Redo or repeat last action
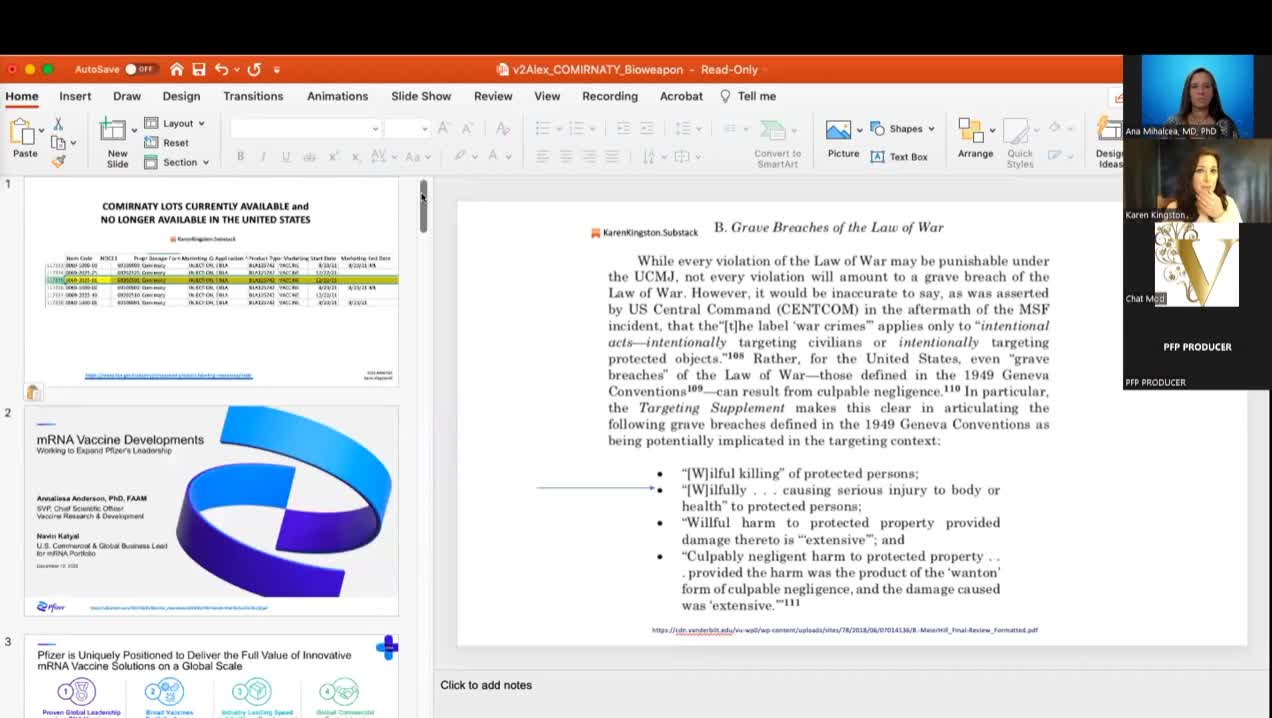 [x=254, y=69]
